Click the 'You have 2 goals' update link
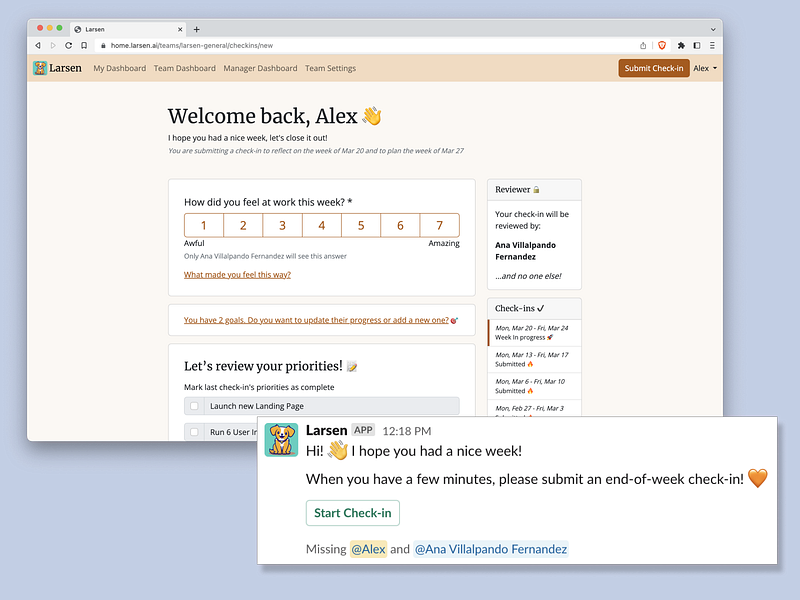Viewport: 800px width, 600px height. (316, 320)
